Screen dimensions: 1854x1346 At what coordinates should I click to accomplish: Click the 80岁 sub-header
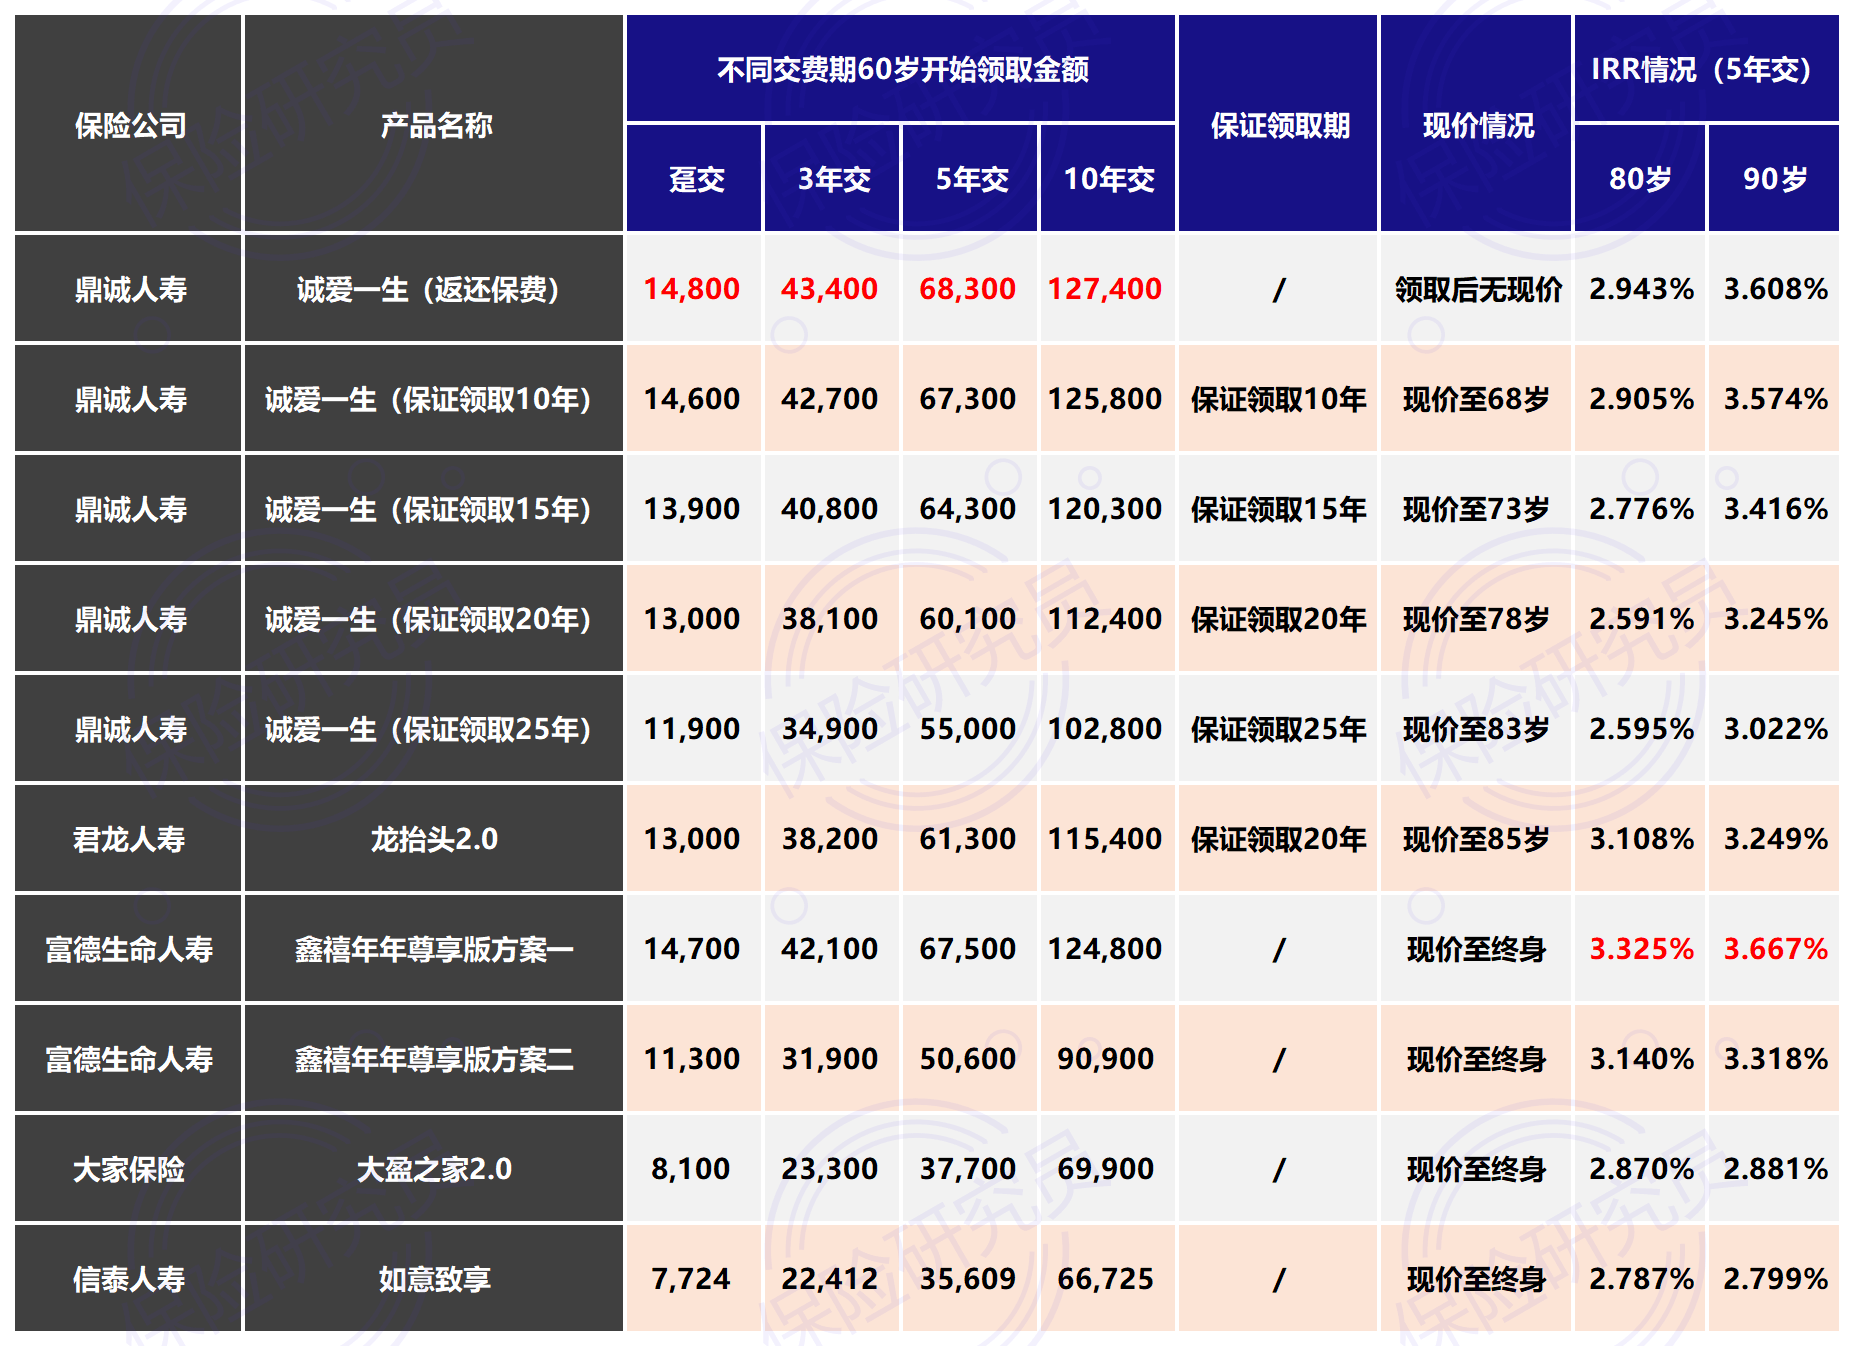pyautogui.click(x=1640, y=179)
